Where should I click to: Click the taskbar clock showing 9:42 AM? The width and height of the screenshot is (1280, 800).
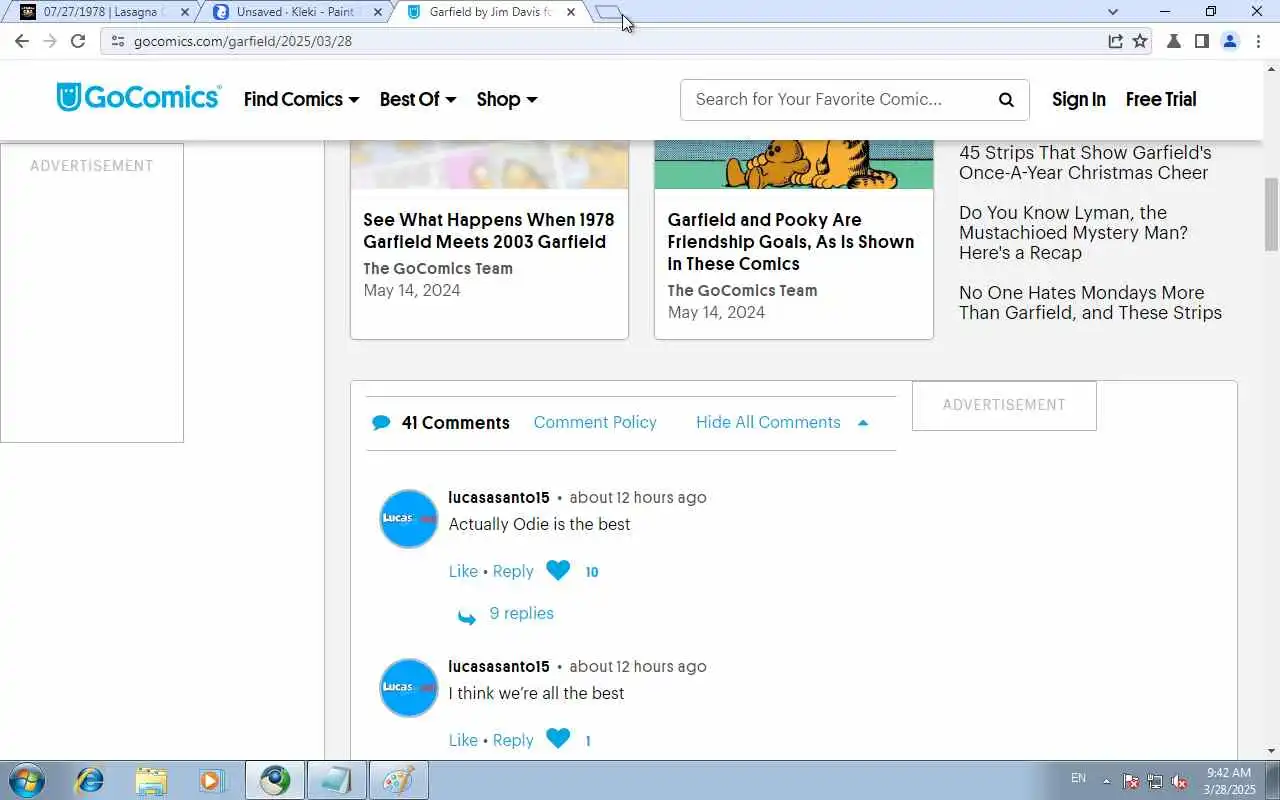coord(1229,781)
